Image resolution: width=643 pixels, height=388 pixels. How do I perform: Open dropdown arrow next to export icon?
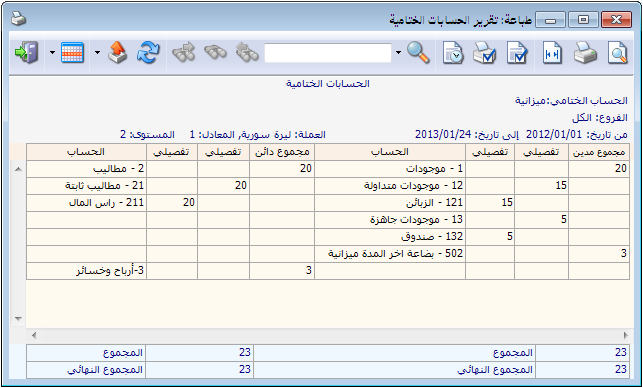[97, 53]
